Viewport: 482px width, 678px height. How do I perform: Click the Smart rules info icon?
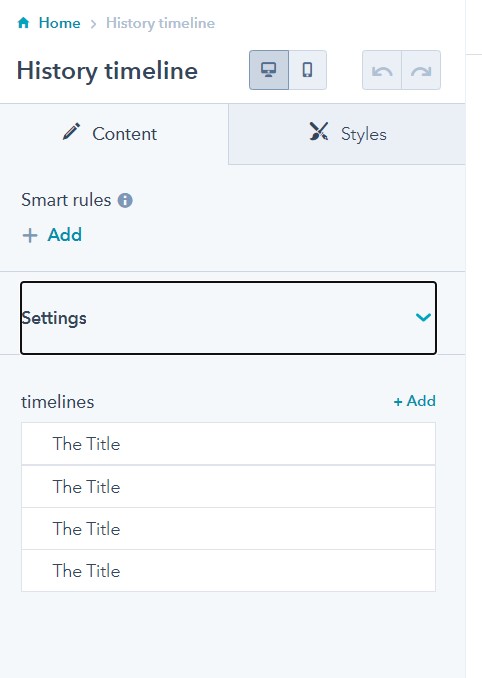tap(125, 200)
